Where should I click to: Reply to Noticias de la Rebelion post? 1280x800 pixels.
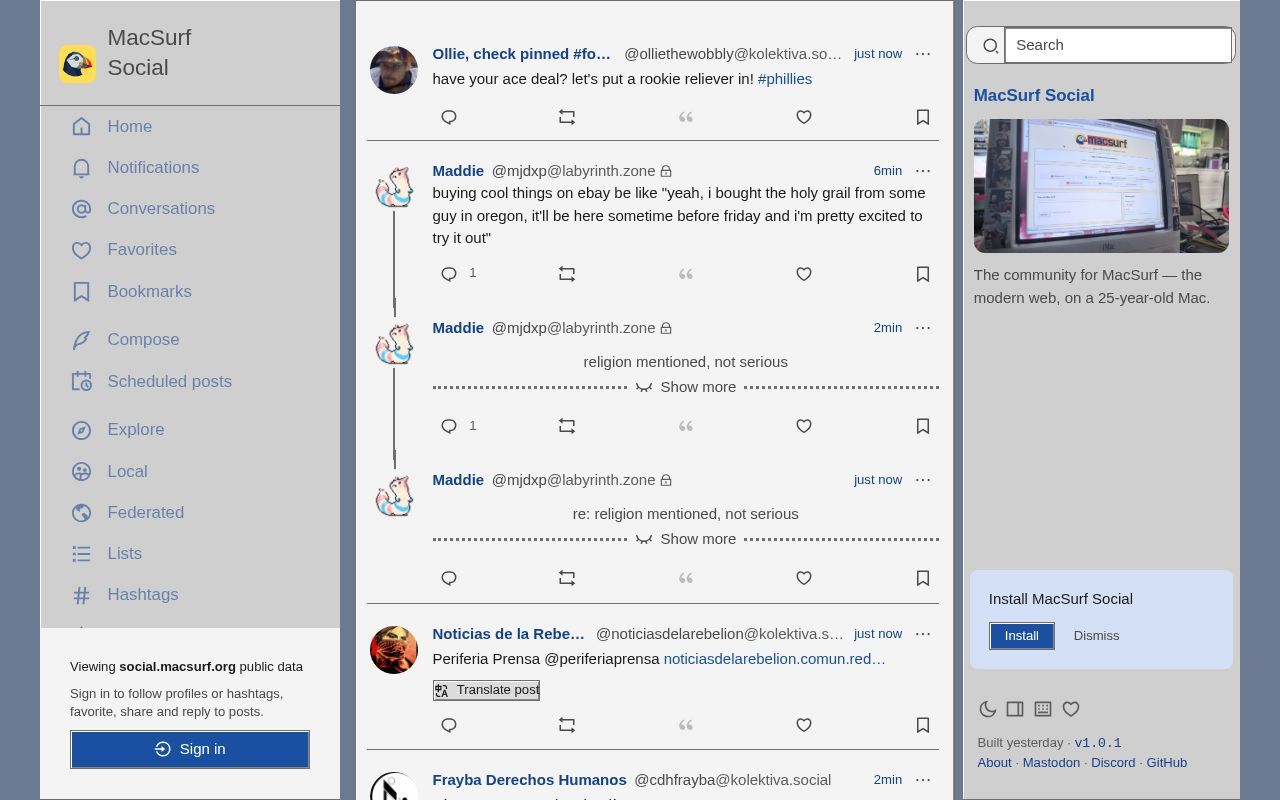[449, 725]
